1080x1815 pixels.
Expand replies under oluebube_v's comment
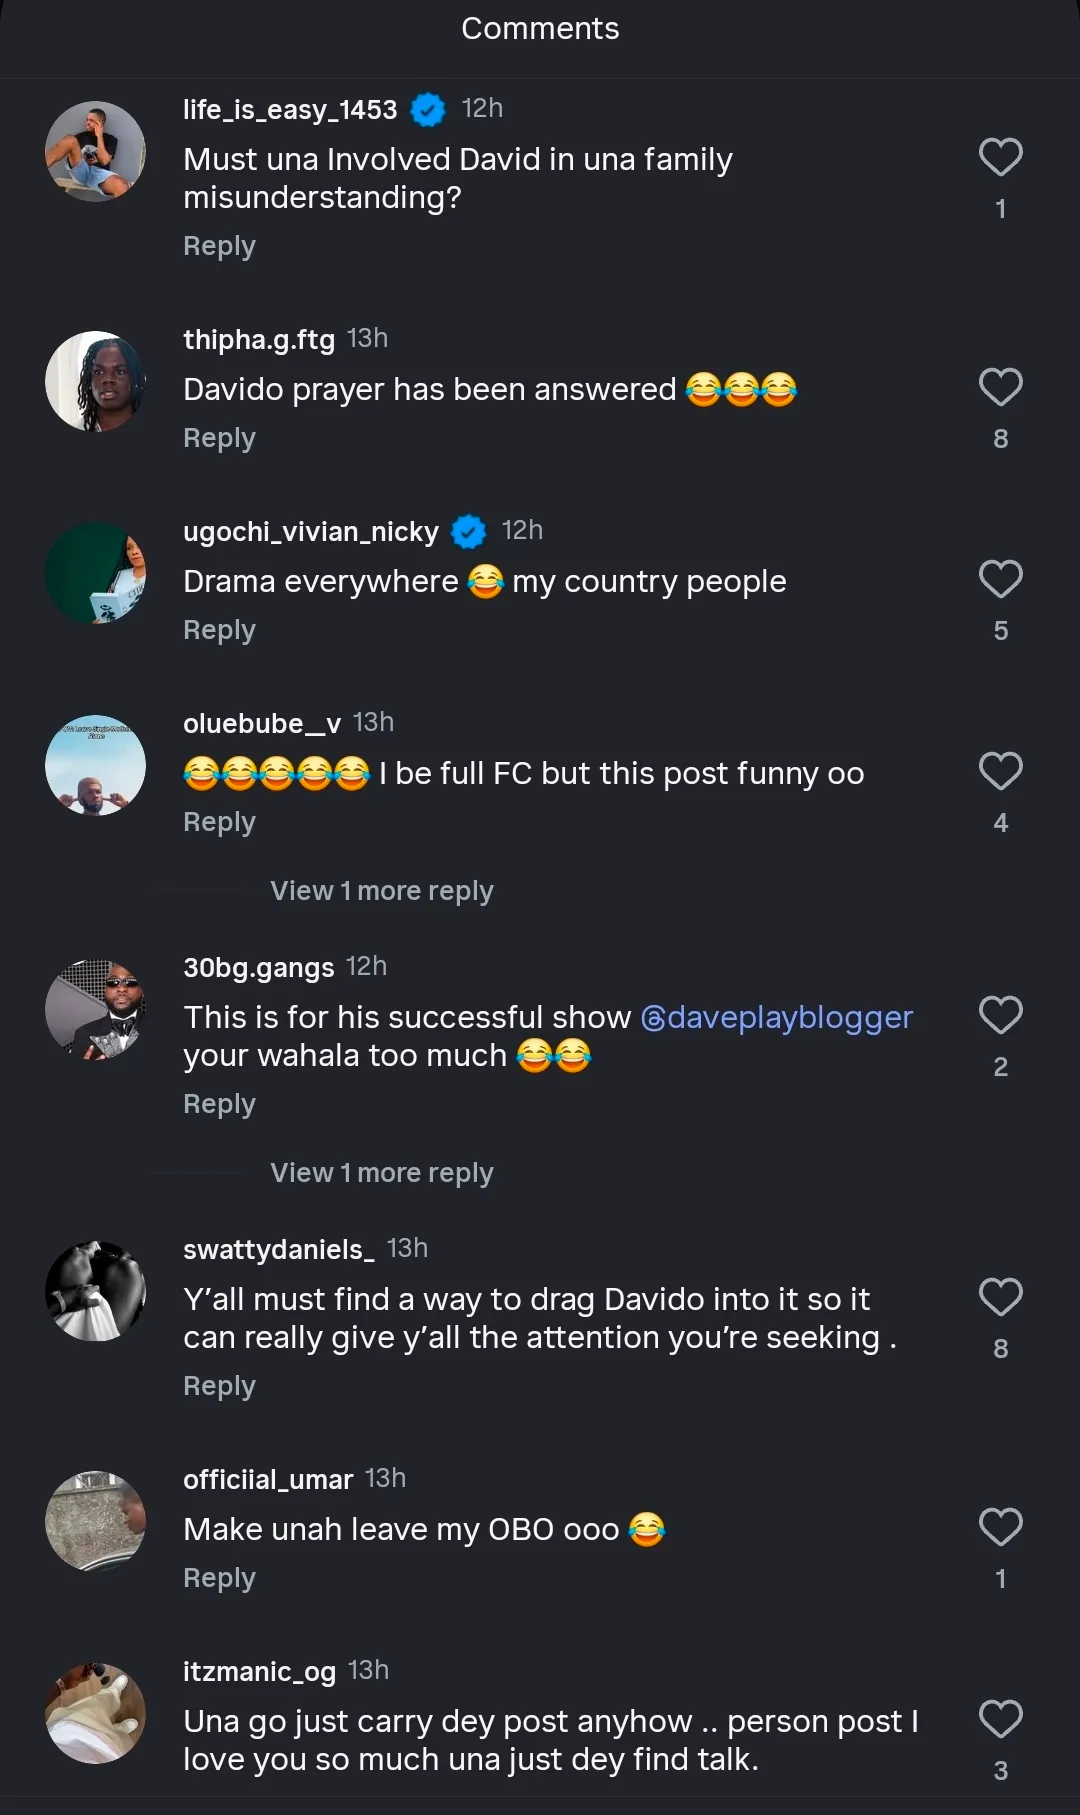381,891
